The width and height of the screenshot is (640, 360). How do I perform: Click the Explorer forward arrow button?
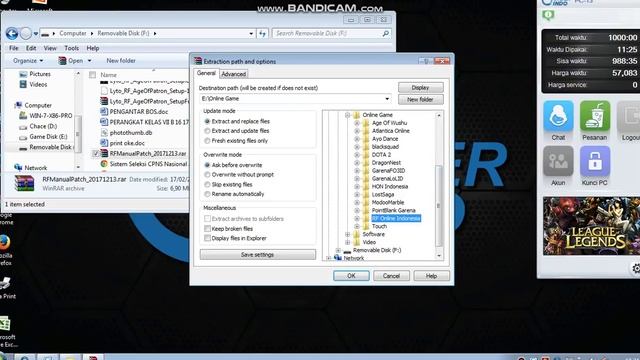(26, 33)
